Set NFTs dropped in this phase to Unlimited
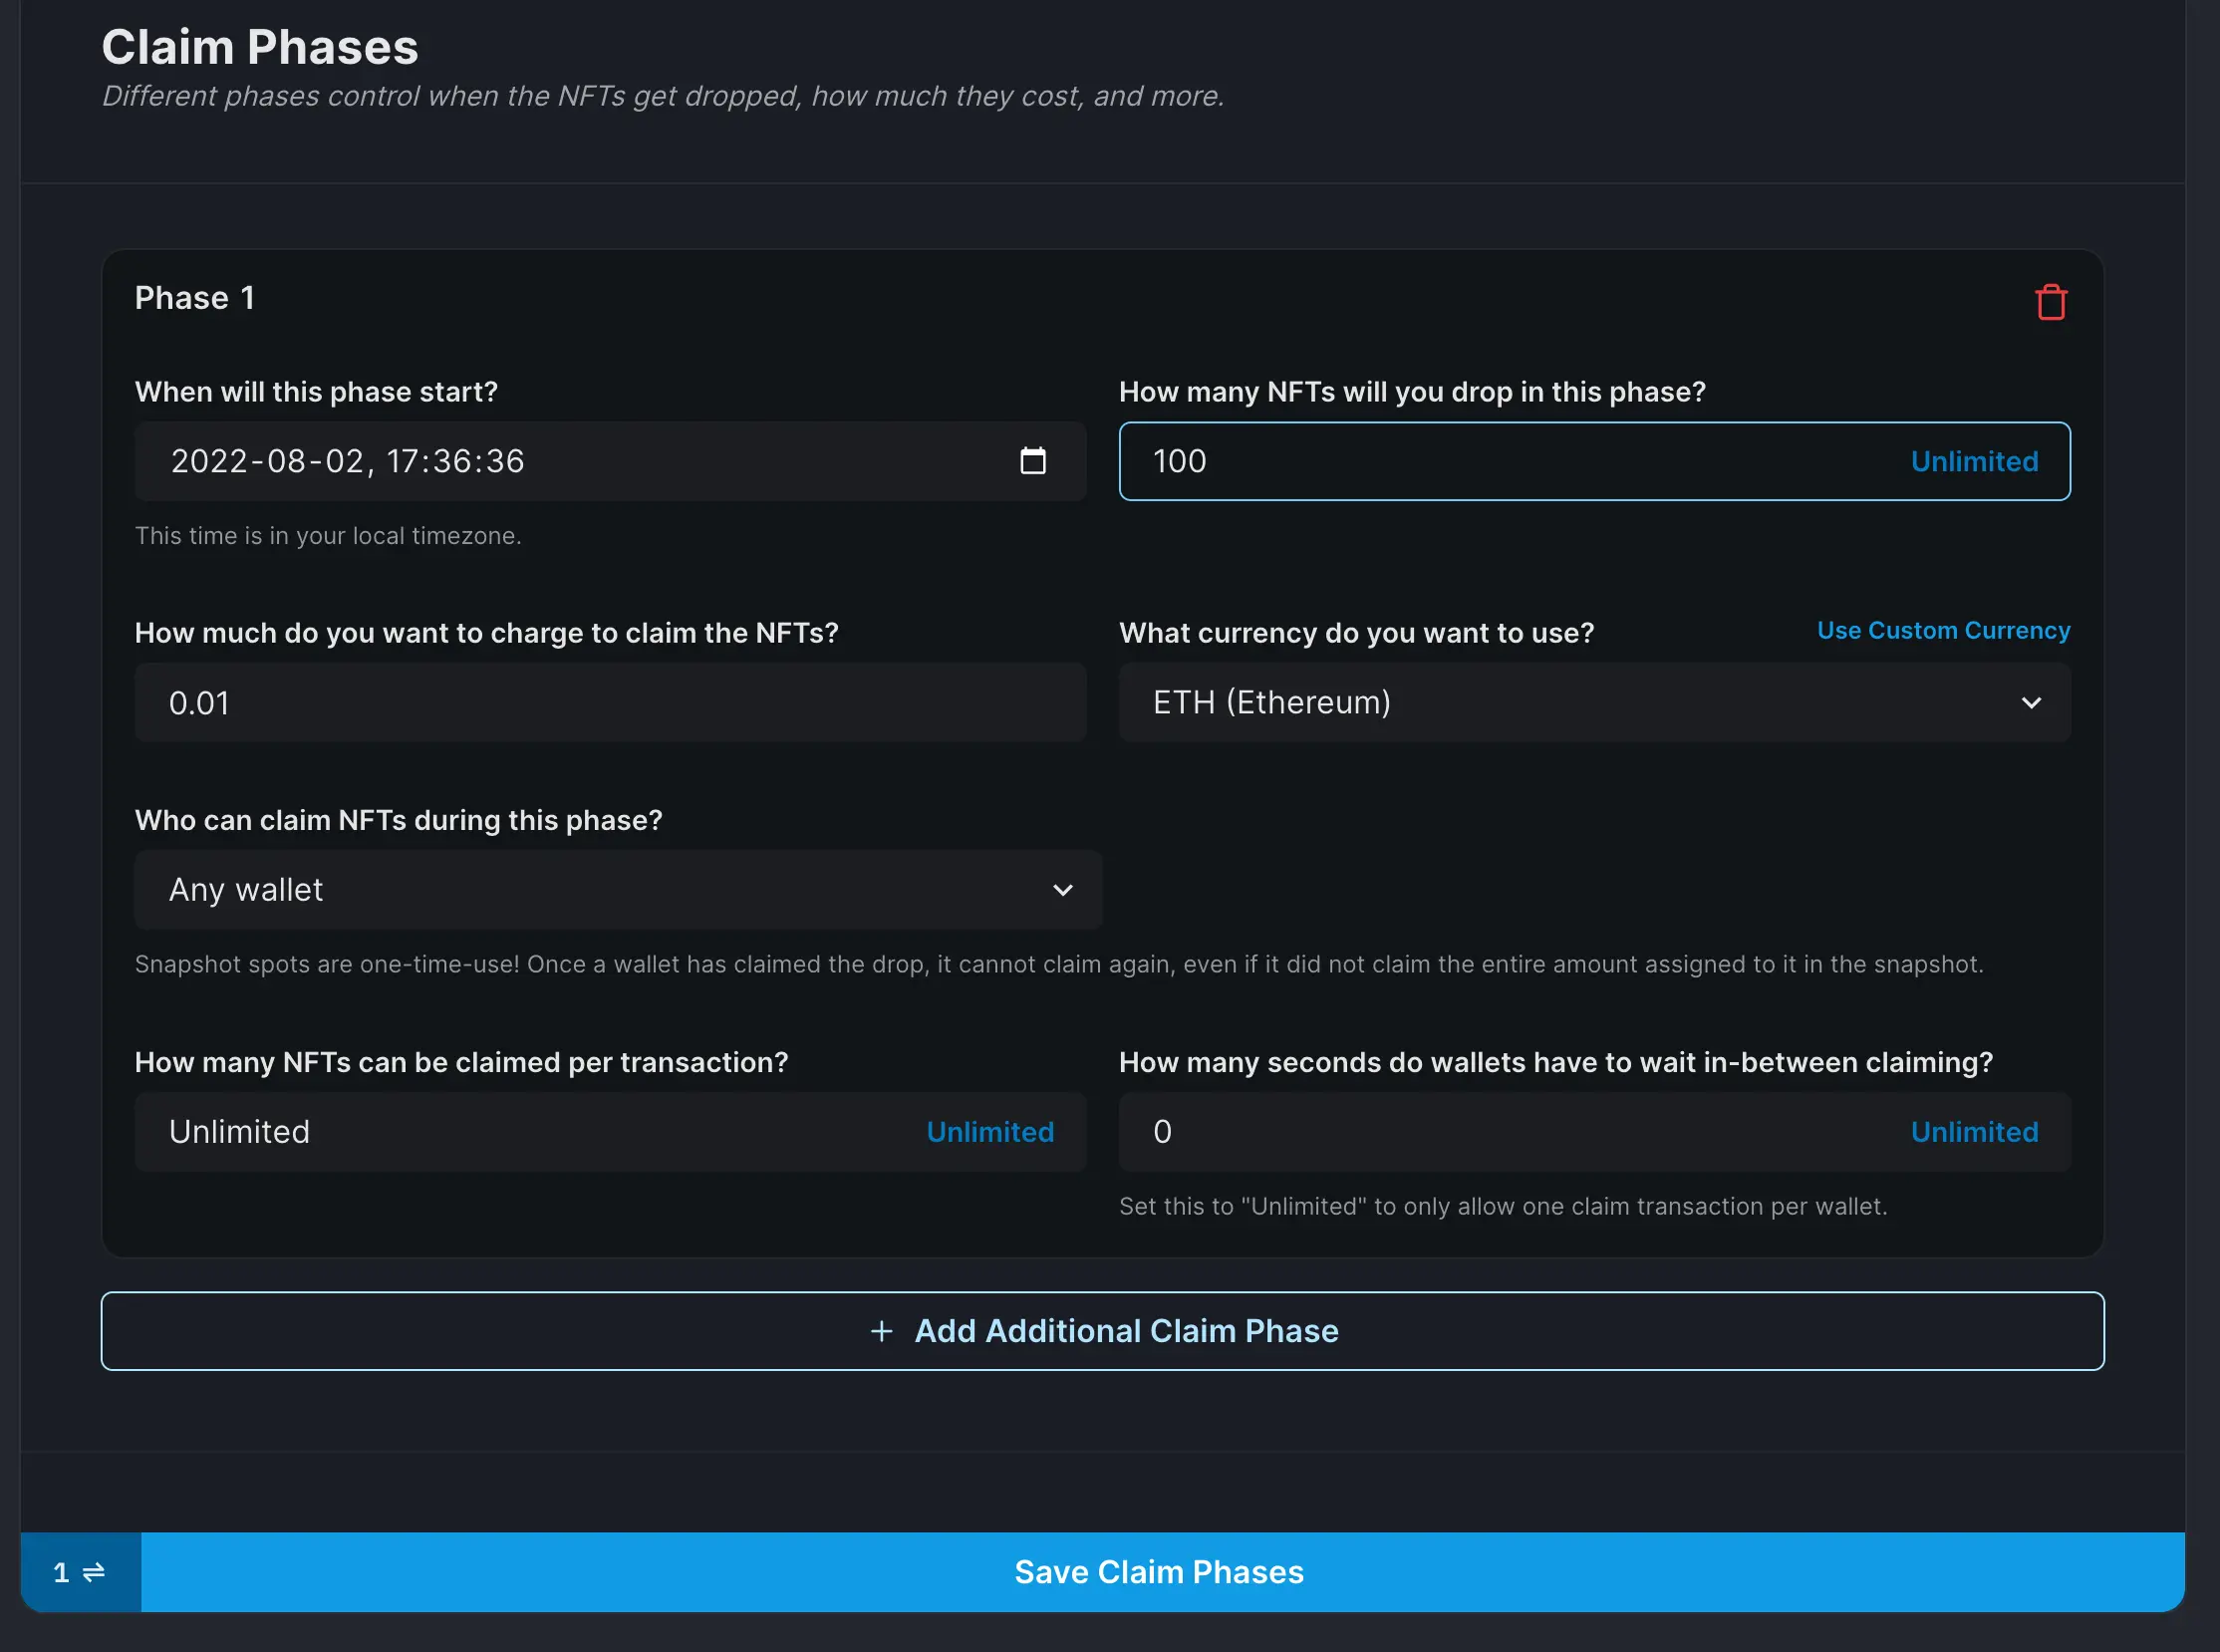Viewport: 2220px width, 1652px height. point(1973,461)
